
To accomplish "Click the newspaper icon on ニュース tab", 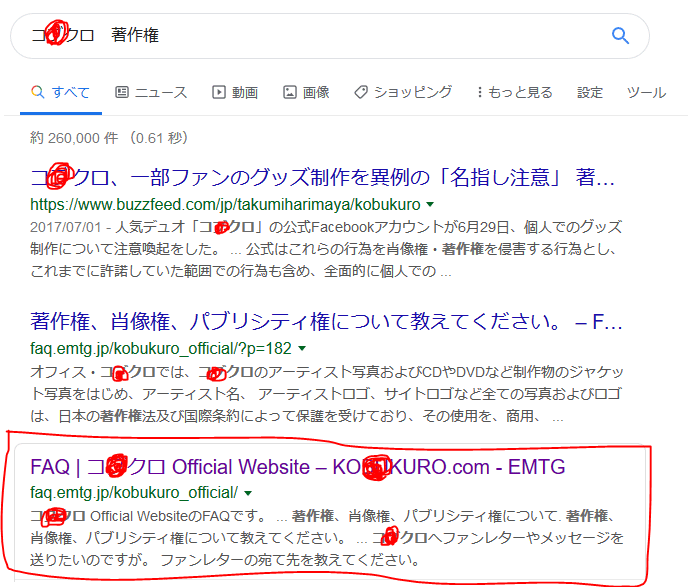I will click(x=122, y=92).
